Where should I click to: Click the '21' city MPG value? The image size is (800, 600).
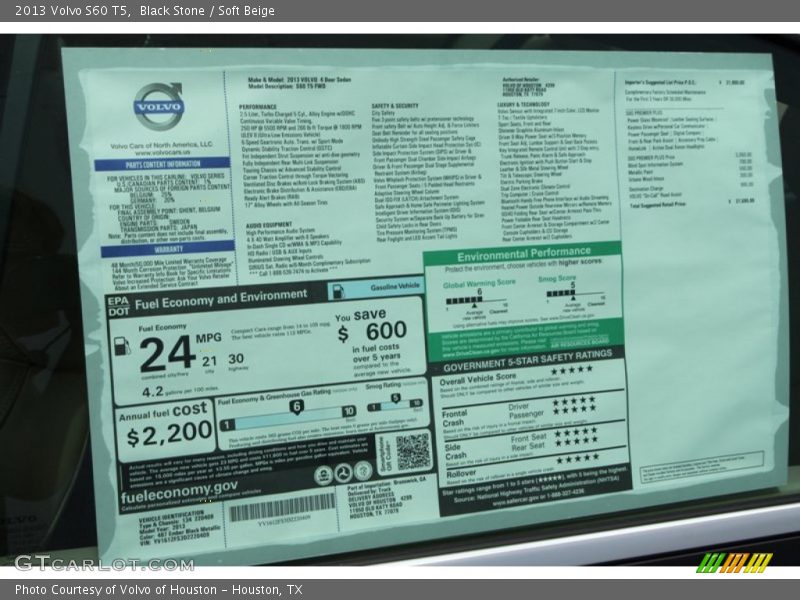click(x=209, y=361)
